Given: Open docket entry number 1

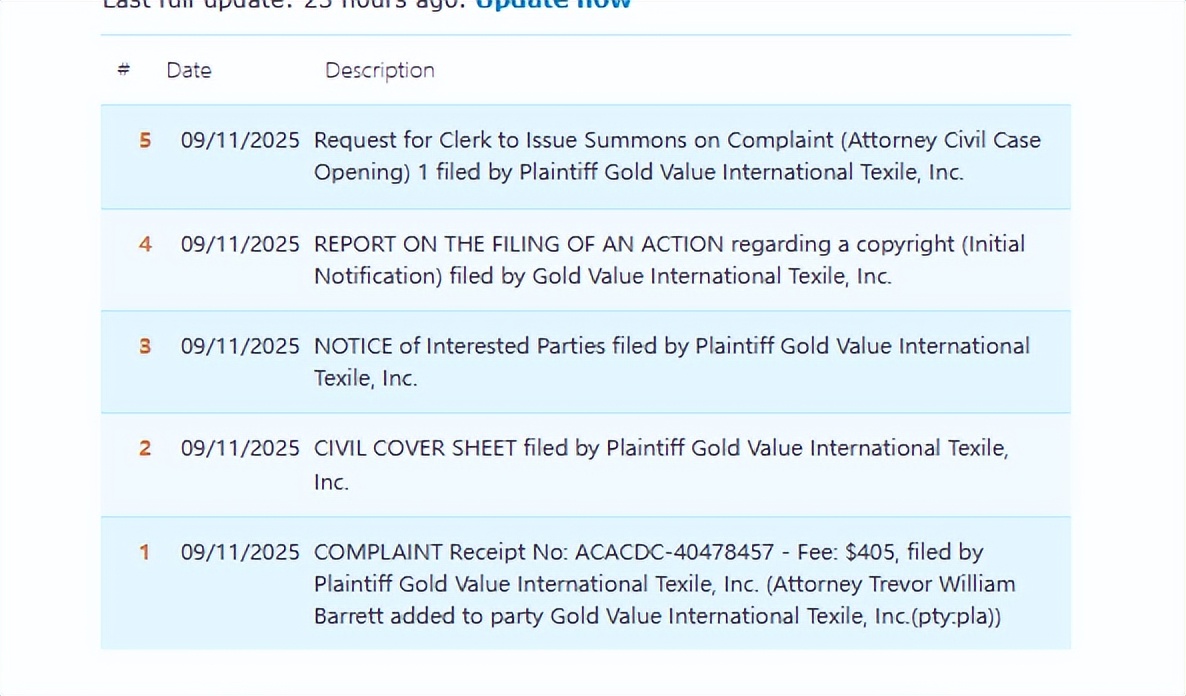Looking at the screenshot, I should 145,552.
